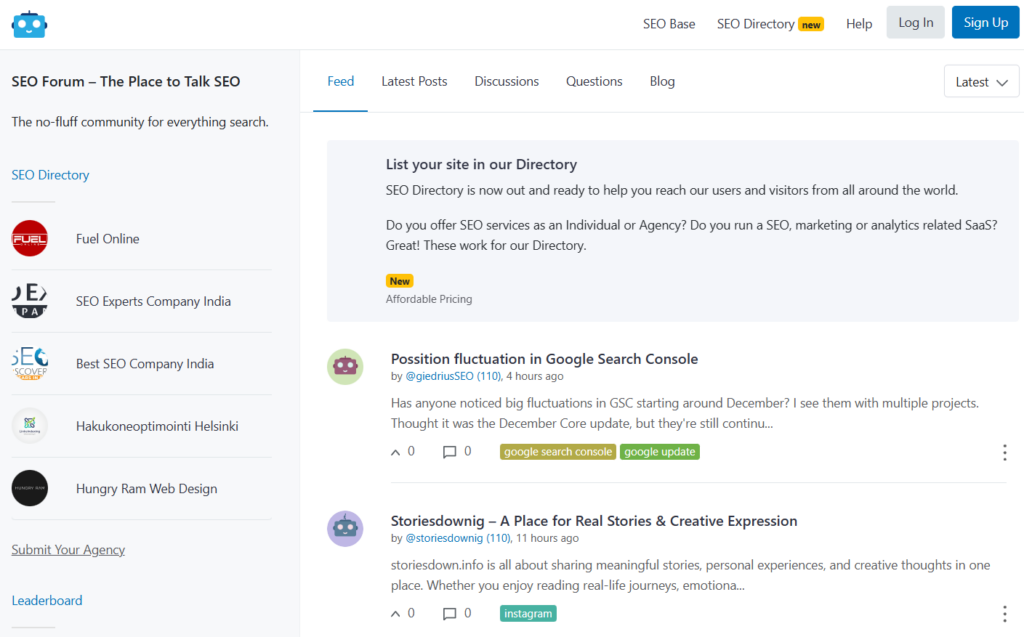Open SEO Directory in the top navigation
Screen dimensions: 1024x637
756,24
